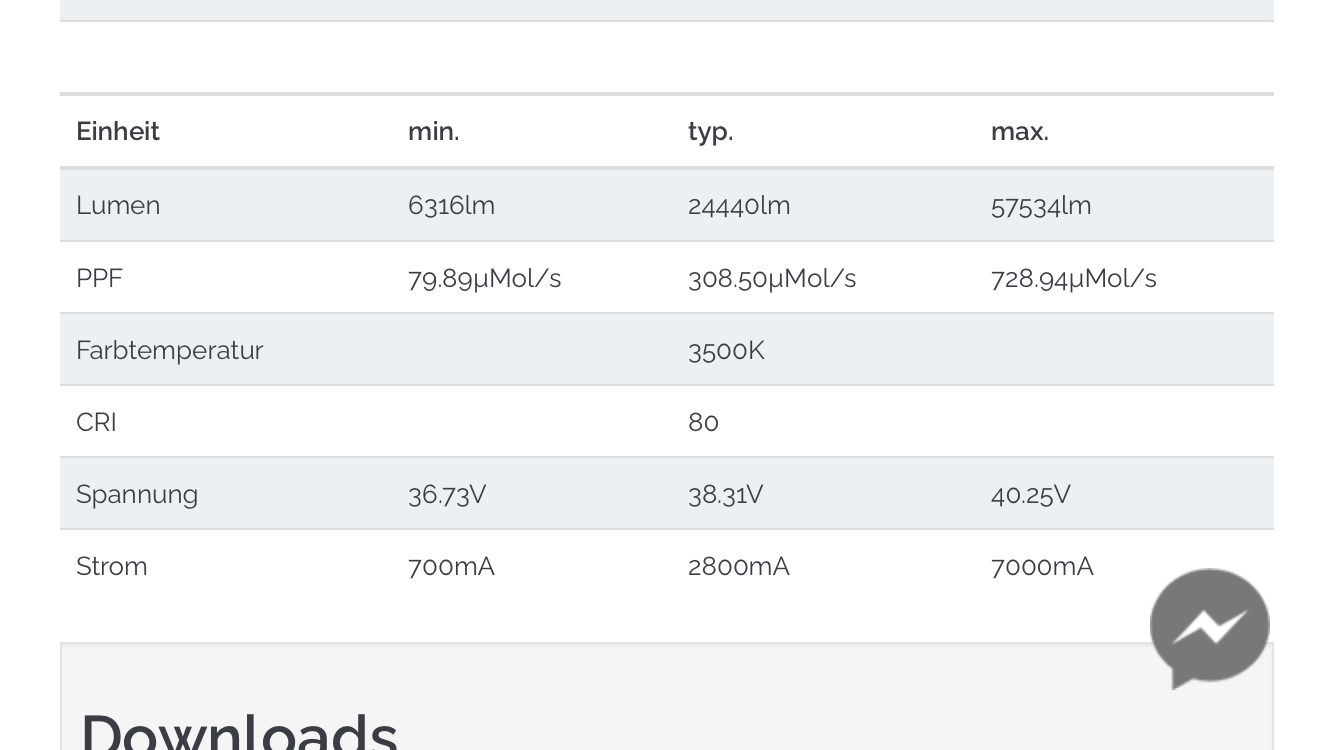Click the Strom row label
Viewport: 1334px width, 750px height.
pos(112,566)
